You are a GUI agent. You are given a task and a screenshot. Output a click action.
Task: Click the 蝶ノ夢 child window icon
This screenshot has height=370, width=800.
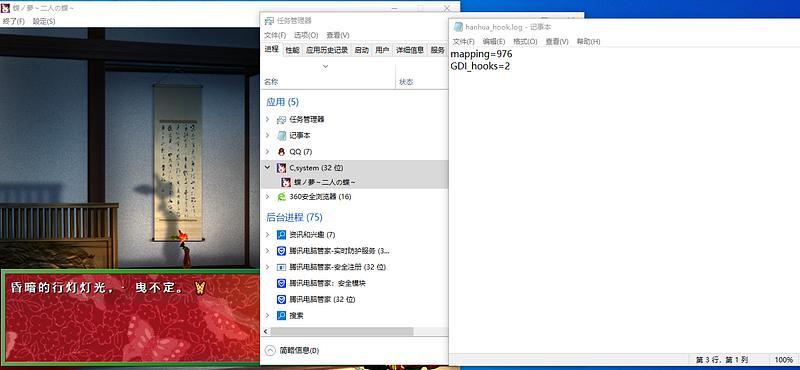tap(286, 182)
